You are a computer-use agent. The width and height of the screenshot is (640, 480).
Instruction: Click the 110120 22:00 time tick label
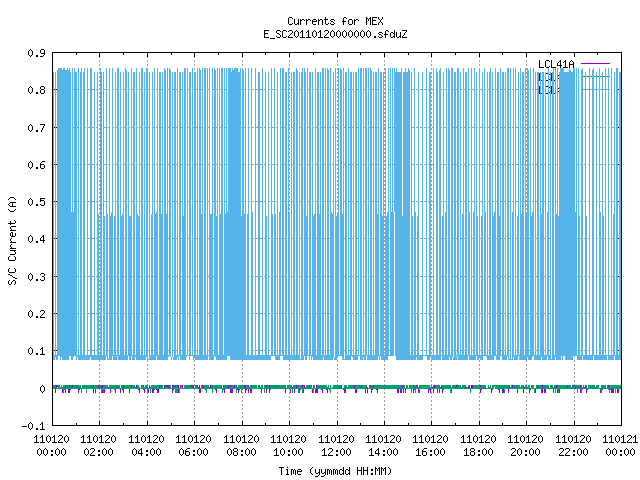[573, 446]
